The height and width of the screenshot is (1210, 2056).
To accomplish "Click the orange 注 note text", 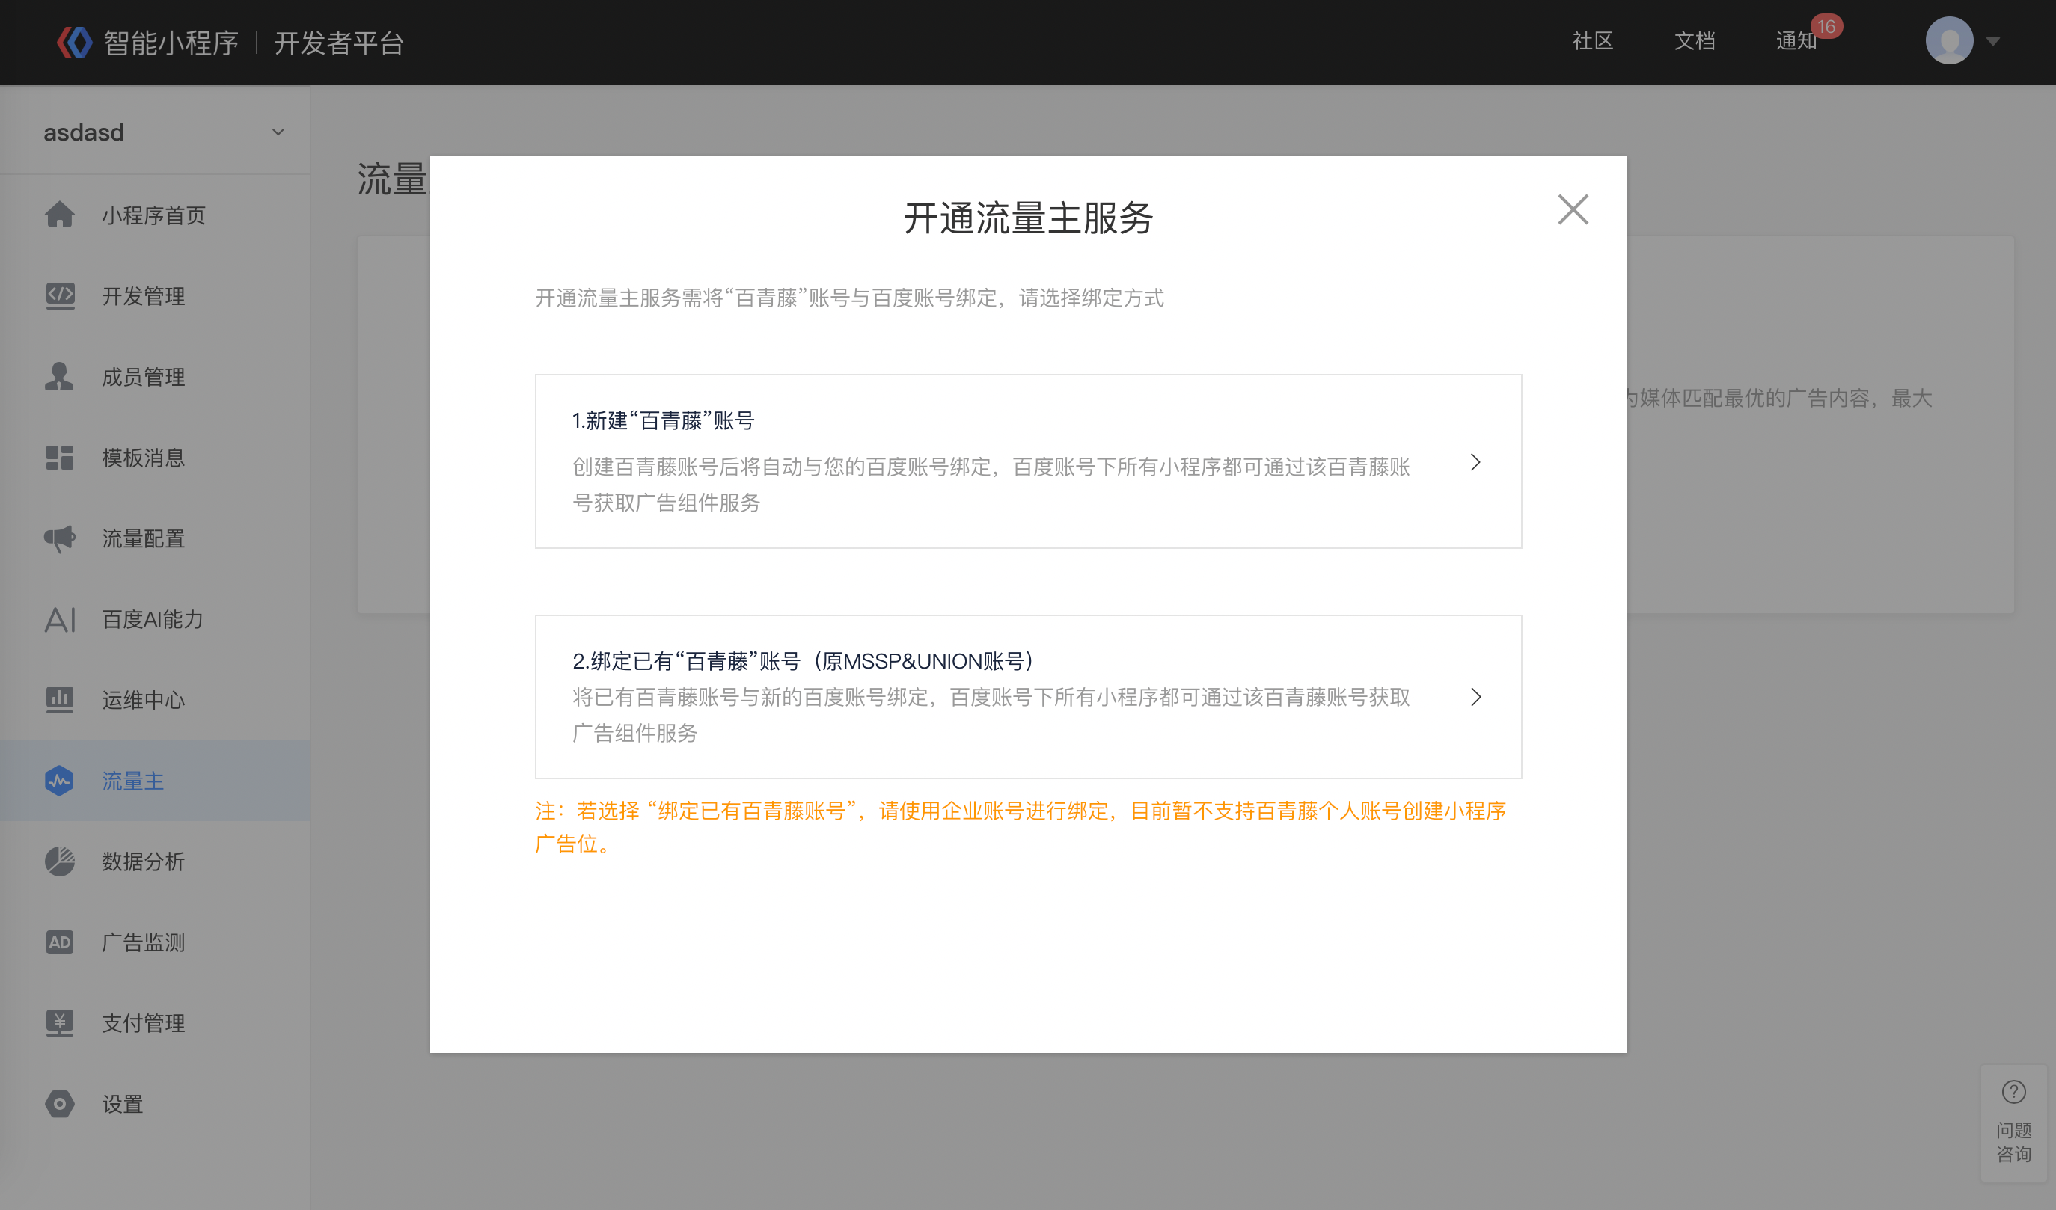I will point(1020,827).
